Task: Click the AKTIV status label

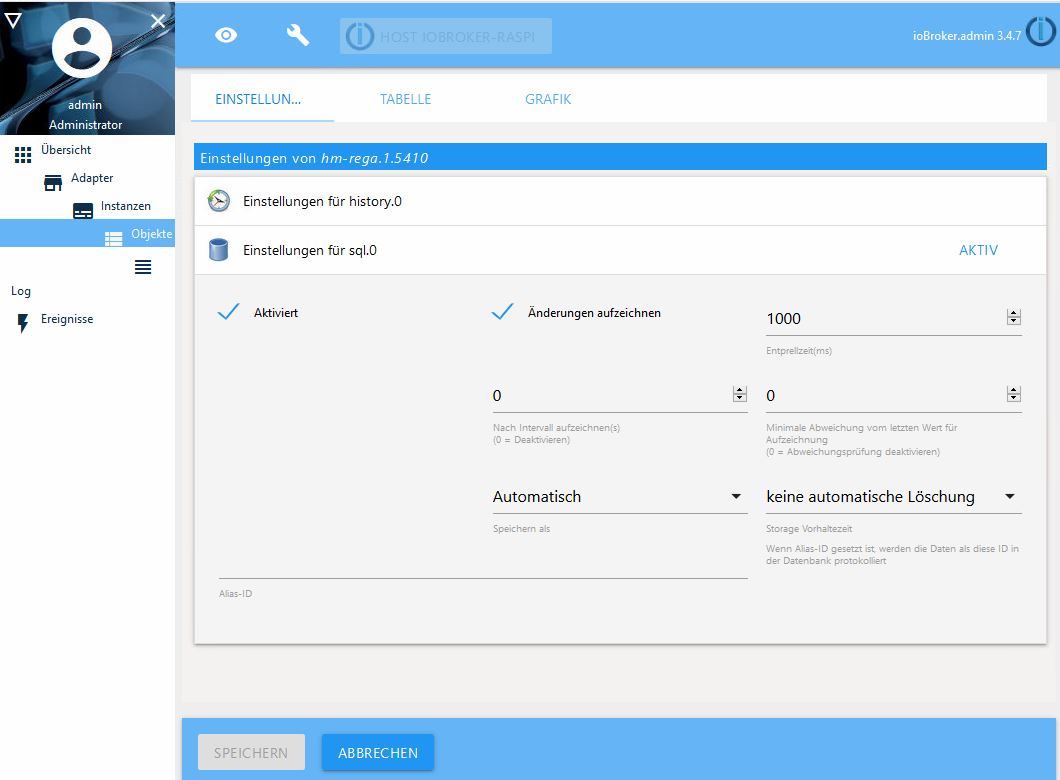Action: (x=978, y=250)
